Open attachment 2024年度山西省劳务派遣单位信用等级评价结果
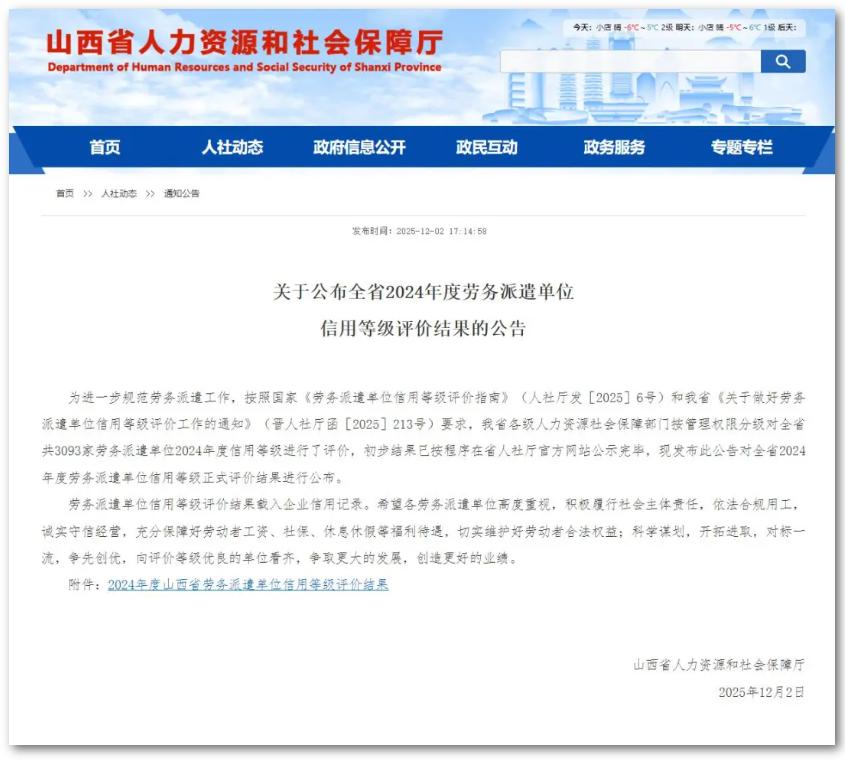846x761 pixels. coord(248,585)
